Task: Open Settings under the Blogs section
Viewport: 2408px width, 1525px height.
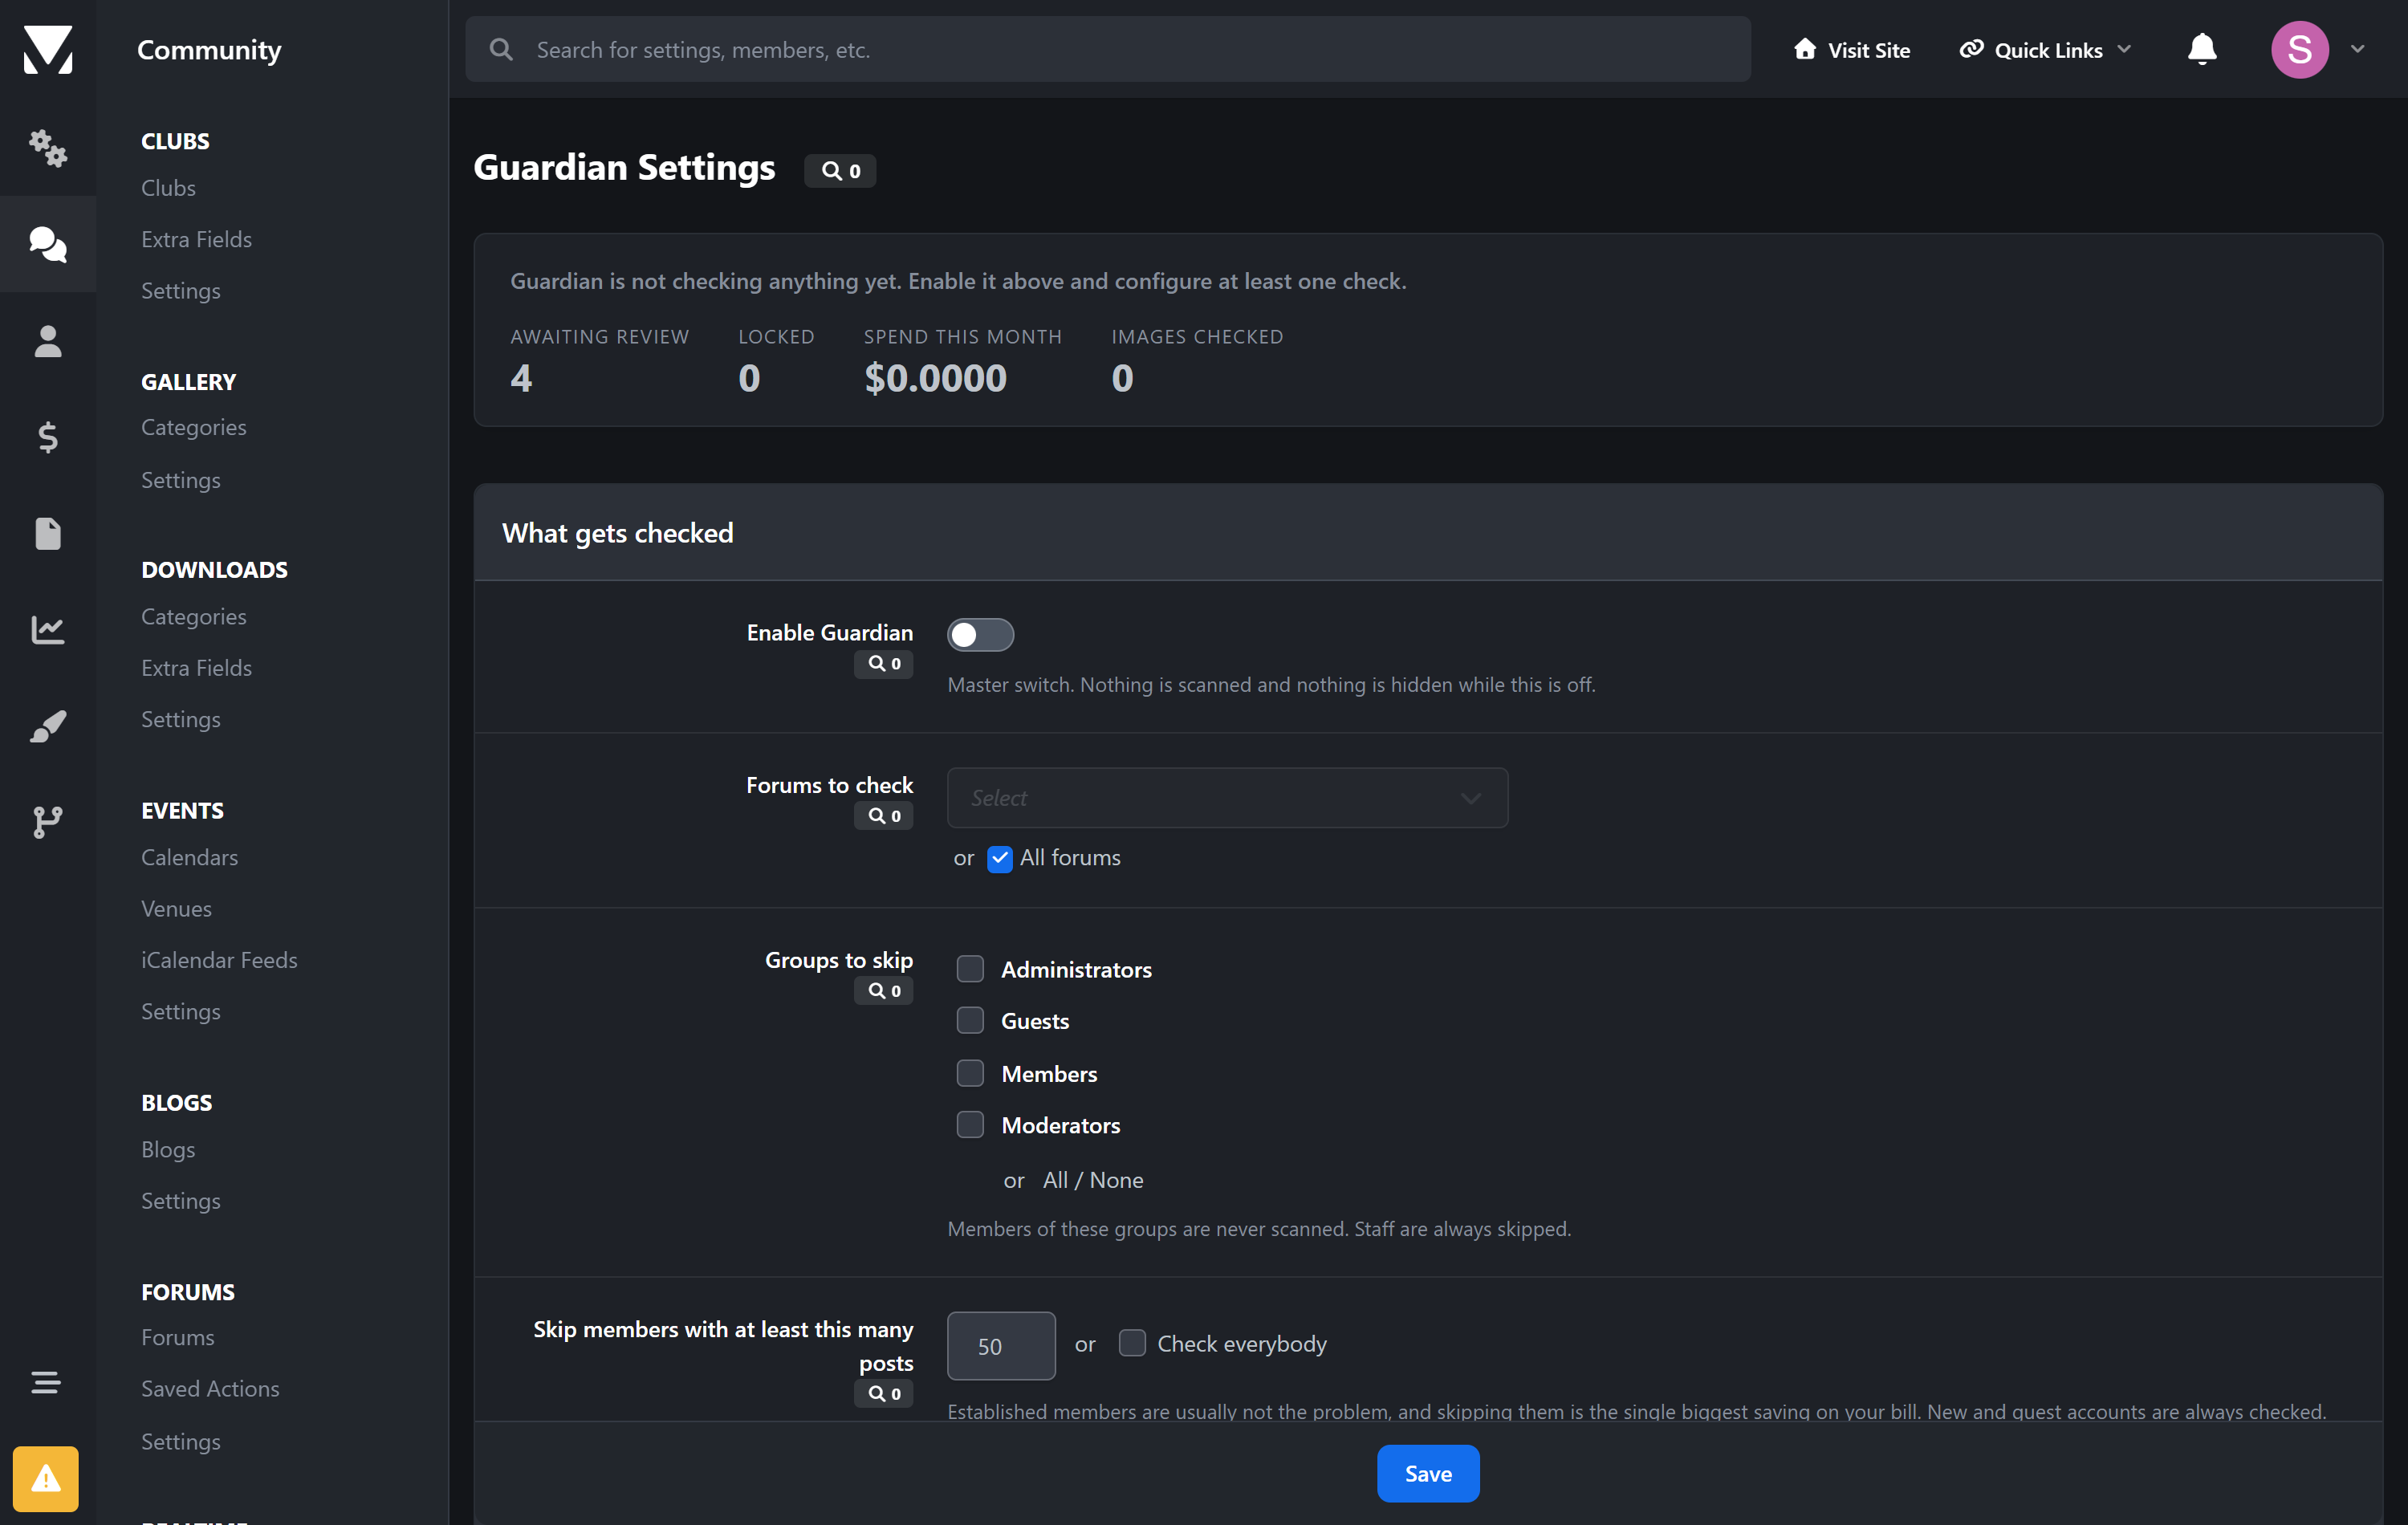Action: 180,1201
